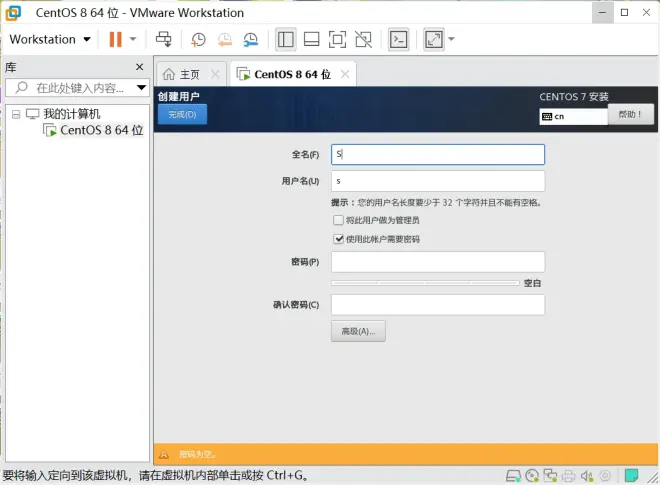Enter full screen mode
The image size is (660, 485).
[337, 39]
